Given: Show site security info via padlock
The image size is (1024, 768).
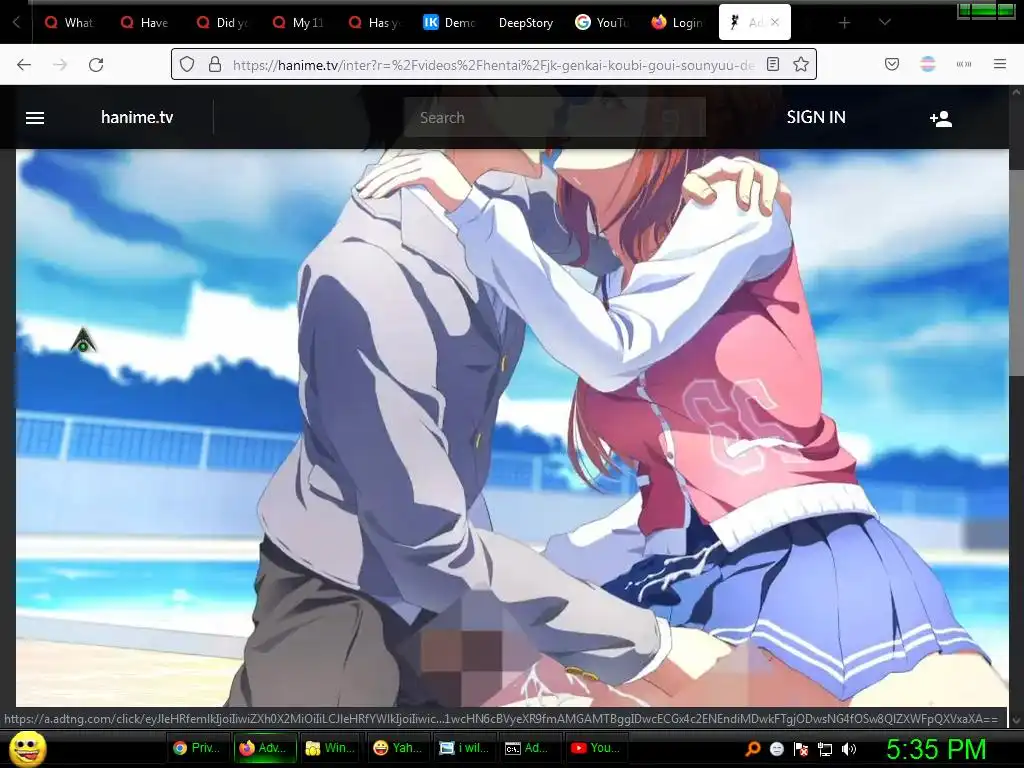Looking at the screenshot, I should 214,64.
